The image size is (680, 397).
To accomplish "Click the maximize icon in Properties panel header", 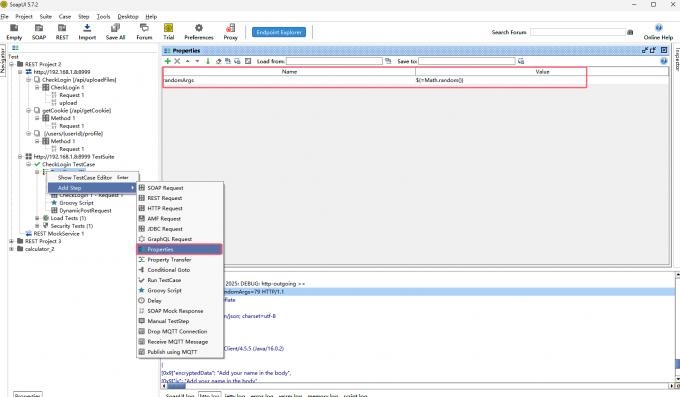I will click(x=664, y=50).
